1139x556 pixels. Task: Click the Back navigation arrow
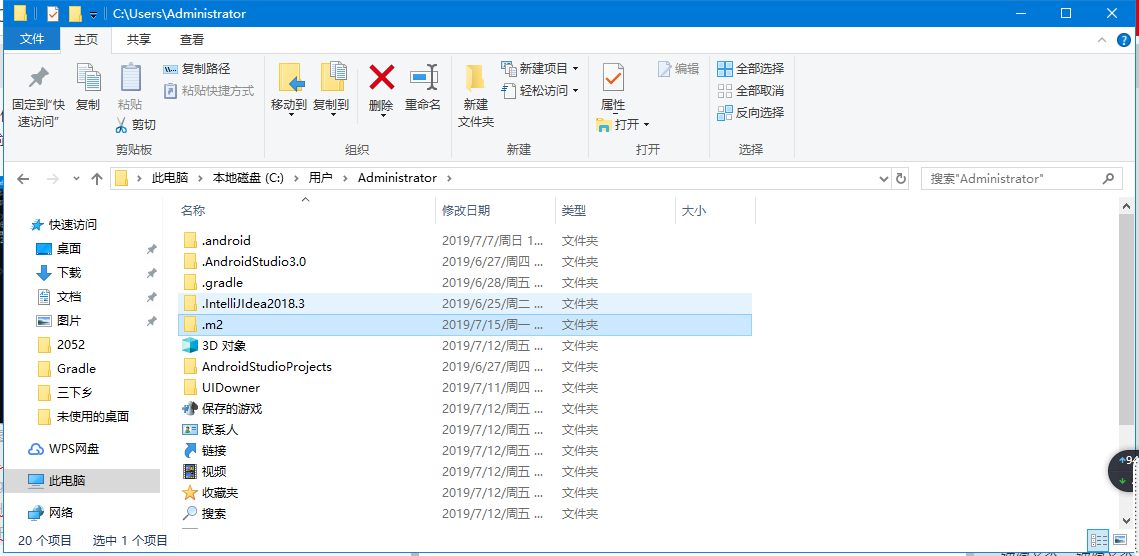[23, 179]
